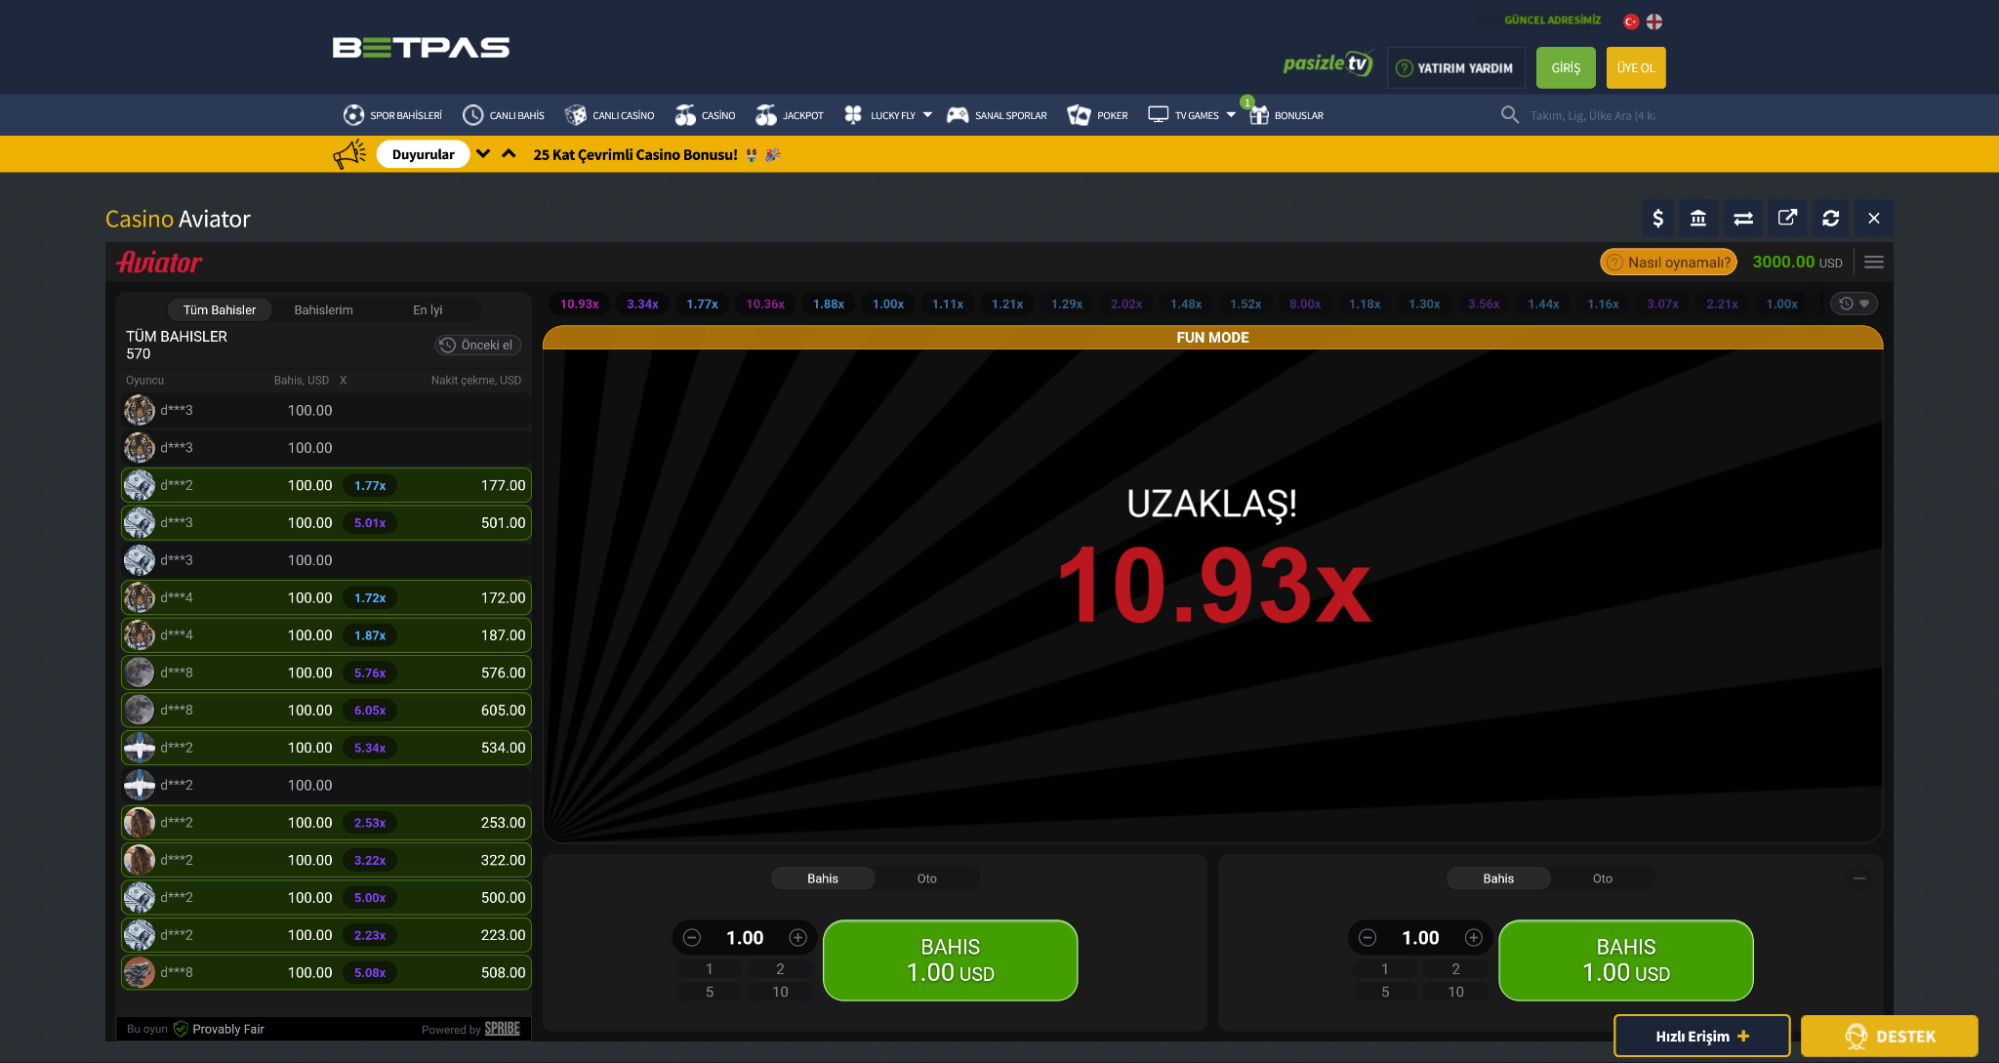Set right bet to preset 1

[1385, 969]
